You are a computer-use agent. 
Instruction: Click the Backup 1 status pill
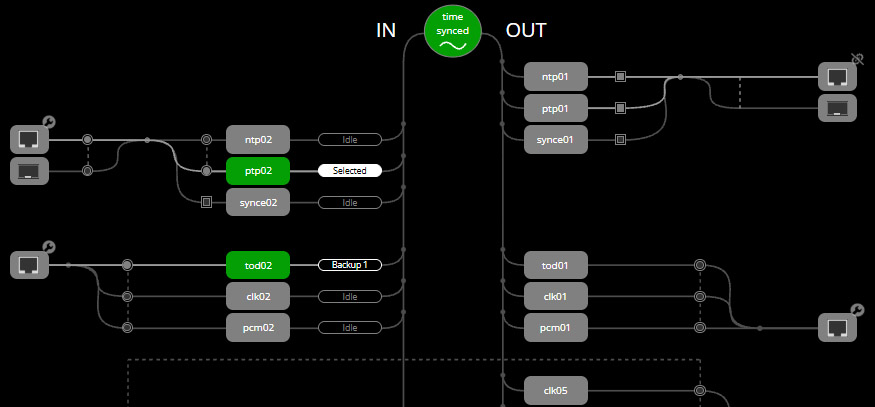350,265
